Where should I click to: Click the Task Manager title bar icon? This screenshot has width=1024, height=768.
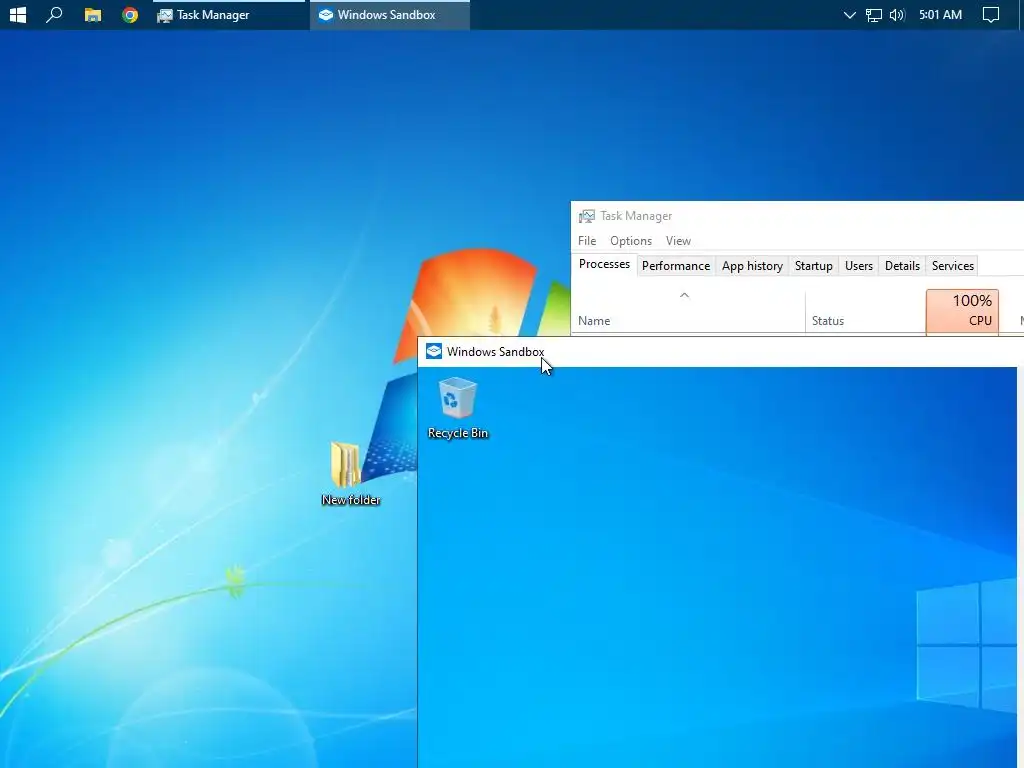point(586,216)
